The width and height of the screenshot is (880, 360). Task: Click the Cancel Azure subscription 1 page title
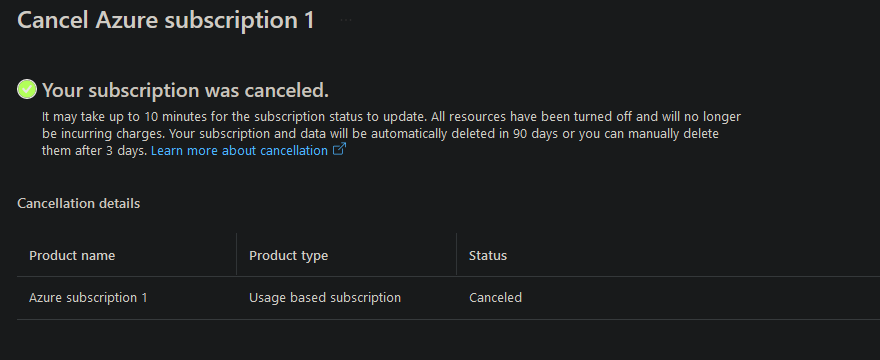166,21
